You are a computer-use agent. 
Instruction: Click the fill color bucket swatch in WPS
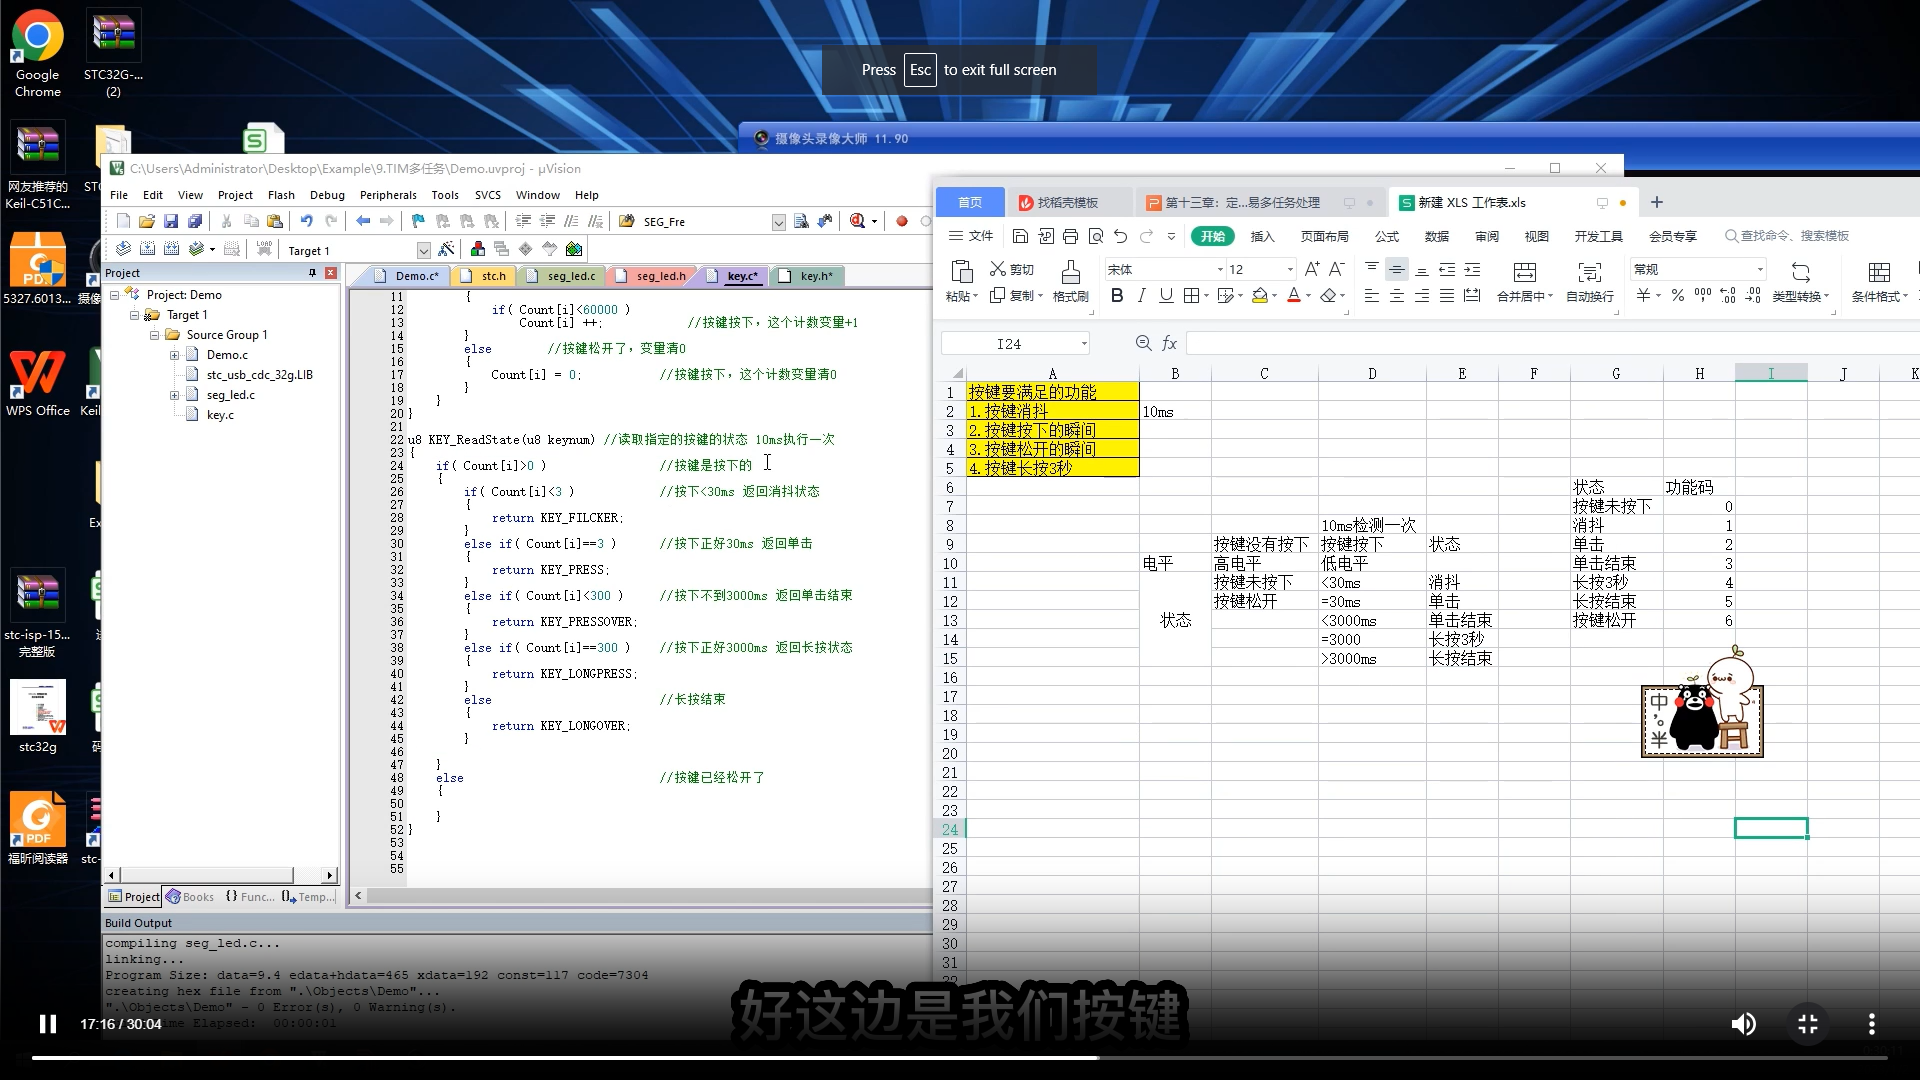point(1260,295)
